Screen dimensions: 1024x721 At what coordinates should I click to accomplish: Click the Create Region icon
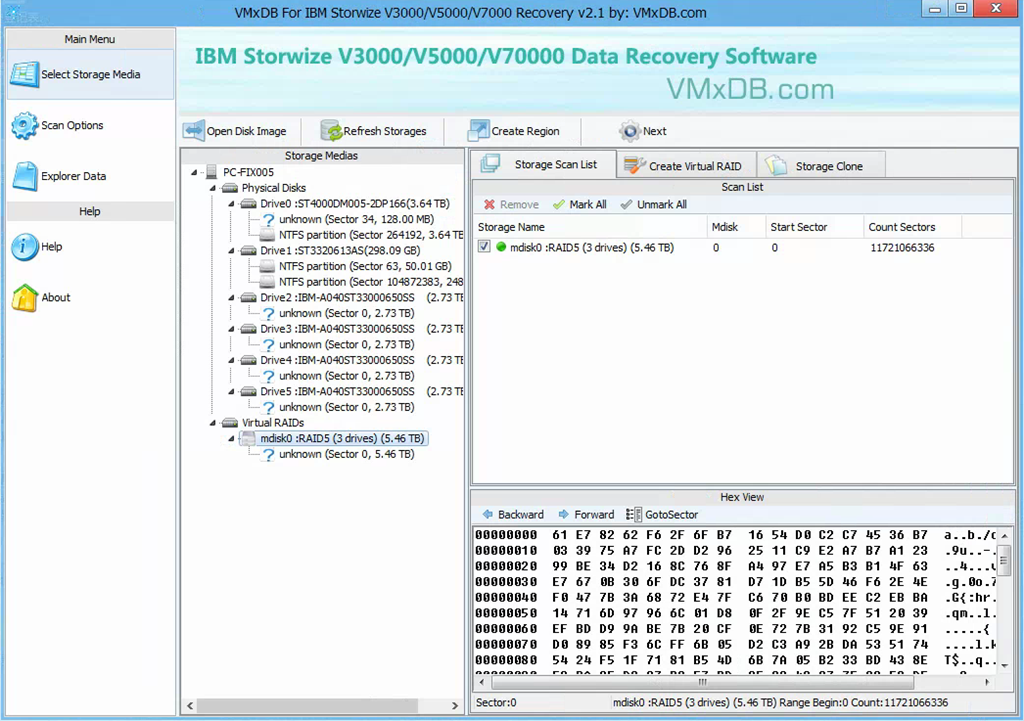(x=478, y=131)
